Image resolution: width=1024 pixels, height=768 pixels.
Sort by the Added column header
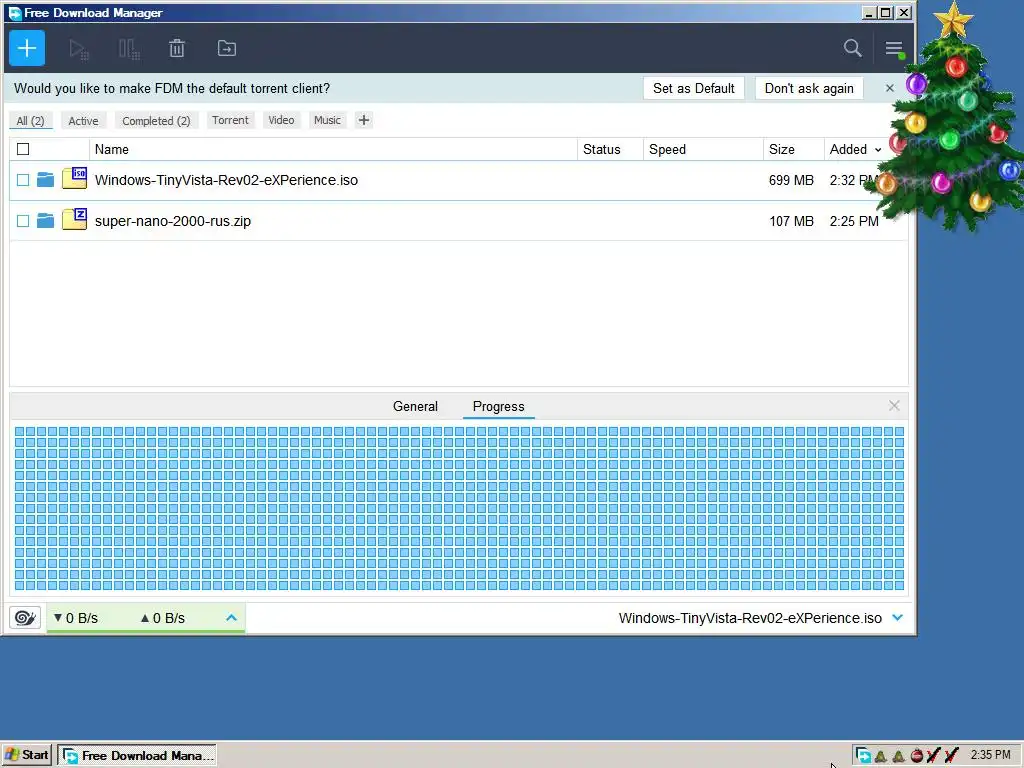tap(848, 150)
